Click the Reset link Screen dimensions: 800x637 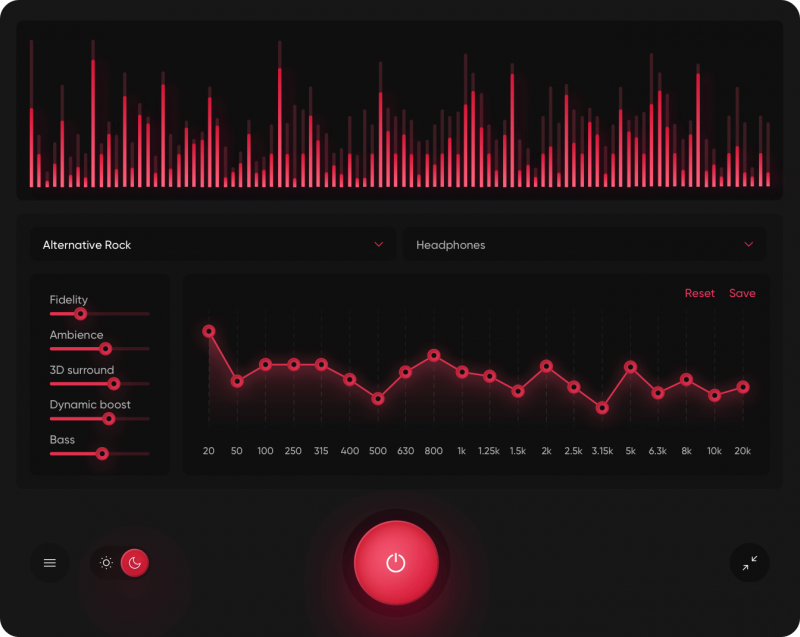(699, 293)
